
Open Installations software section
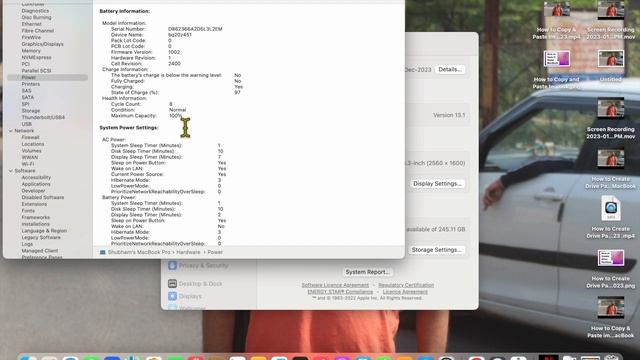pyautogui.click(x=36, y=224)
